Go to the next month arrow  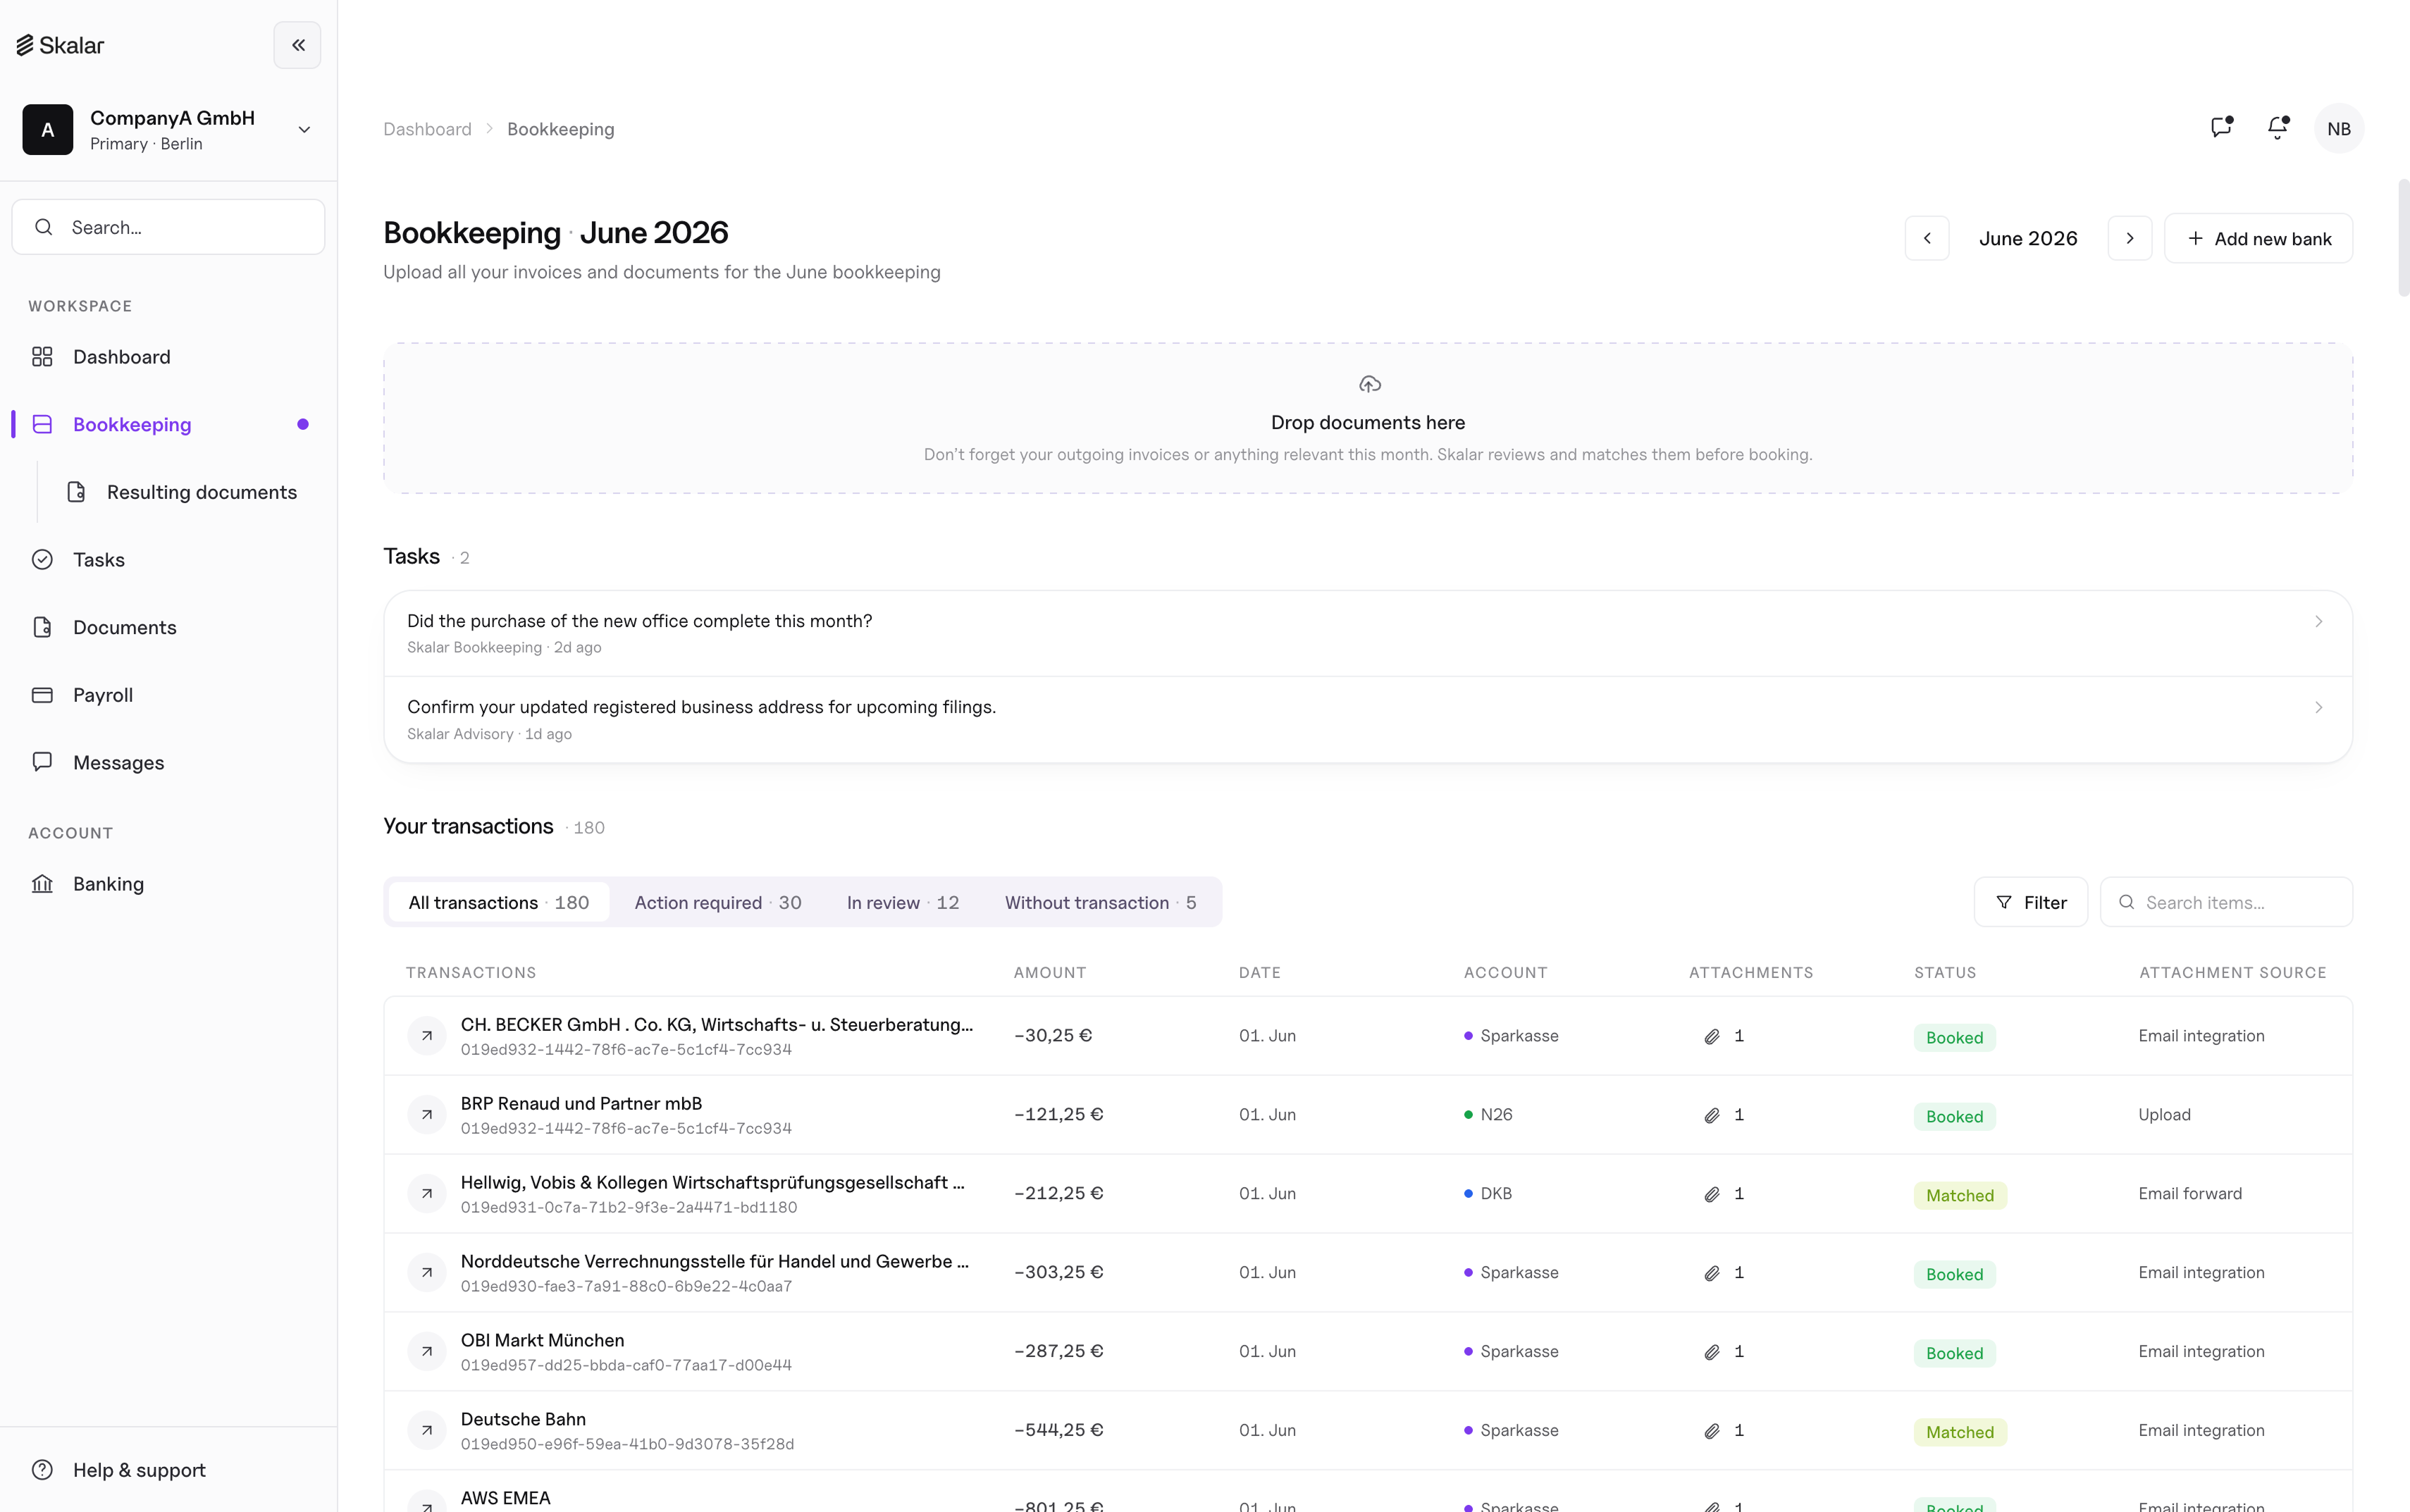tap(2130, 238)
